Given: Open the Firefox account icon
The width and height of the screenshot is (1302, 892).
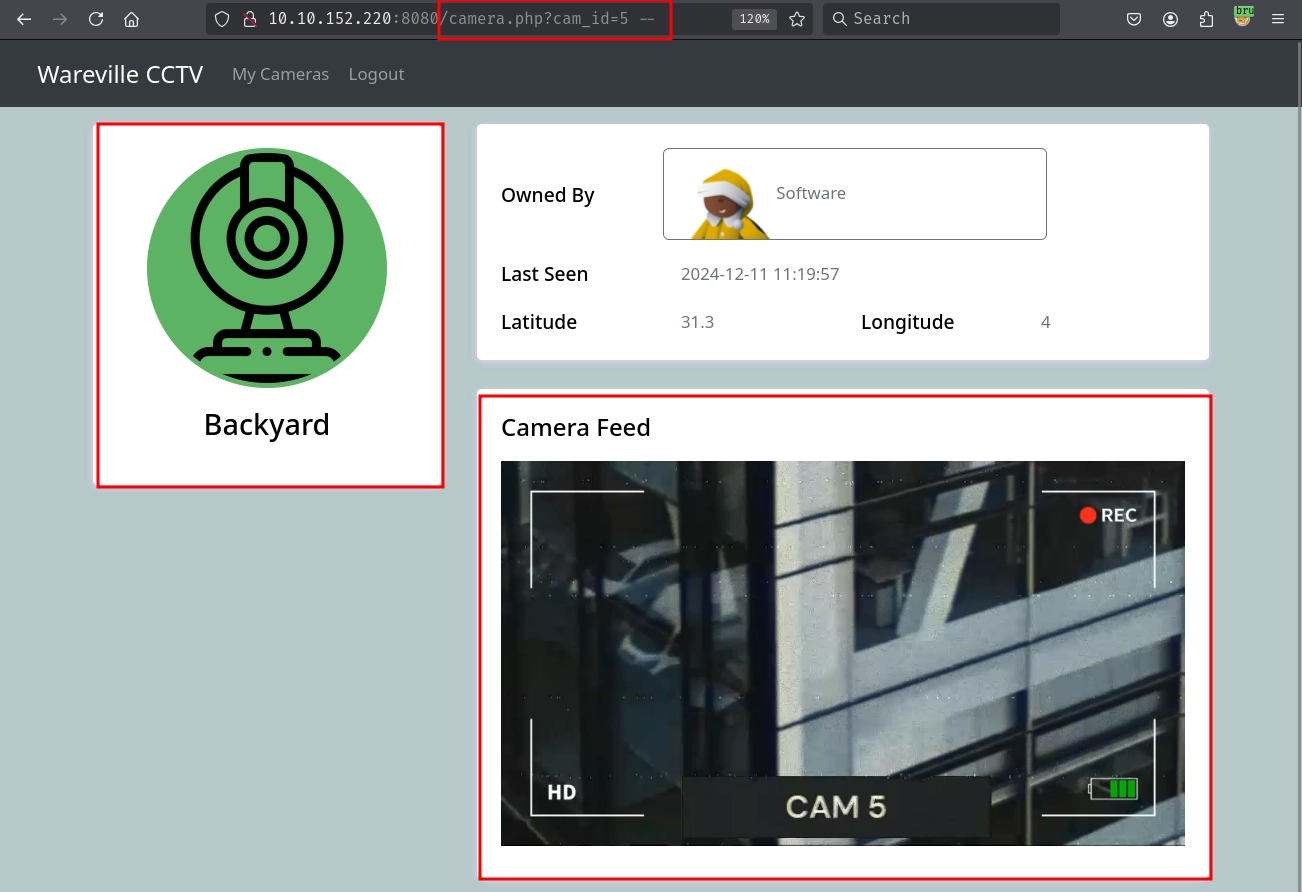Looking at the screenshot, I should click(1171, 19).
